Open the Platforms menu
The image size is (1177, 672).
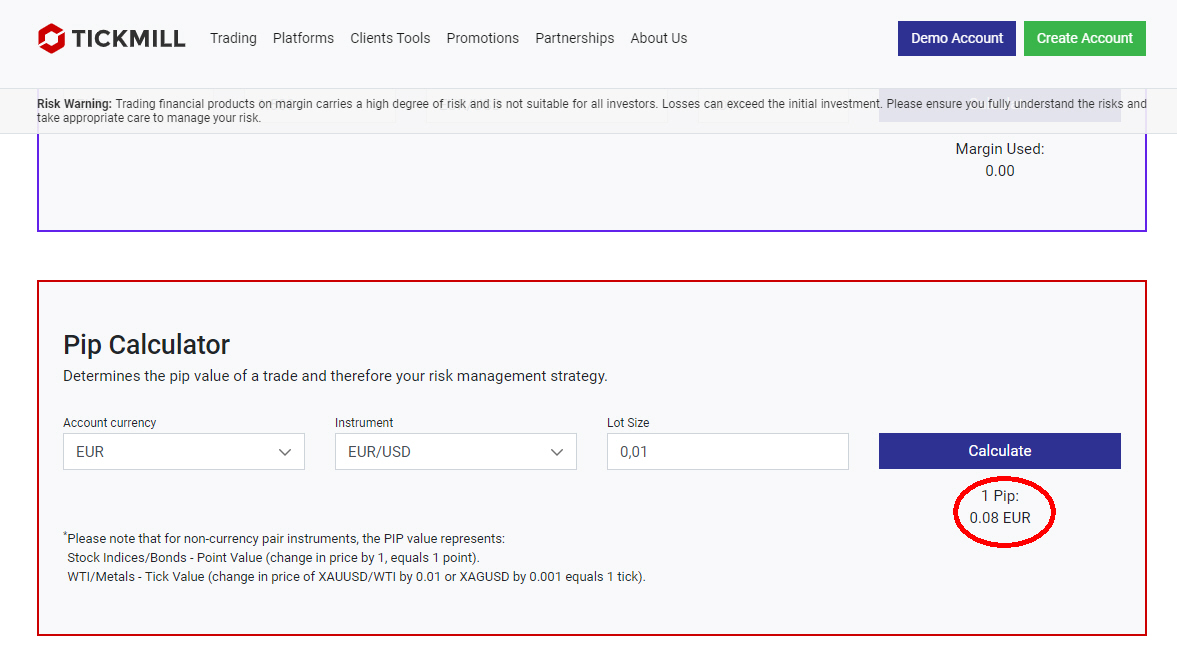tap(303, 38)
